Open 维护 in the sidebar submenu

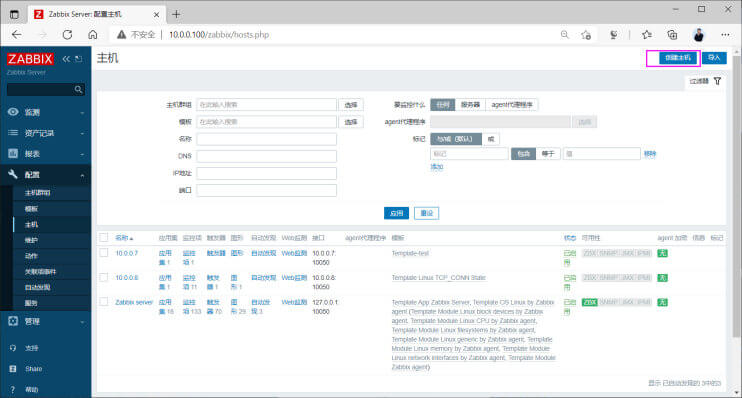pyautogui.click(x=31, y=240)
